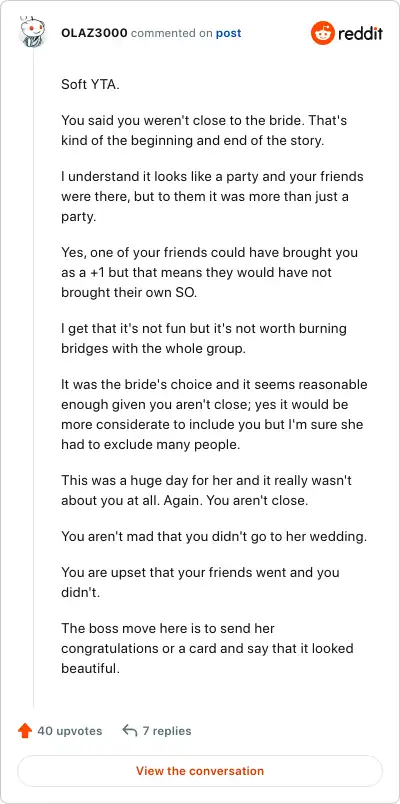This screenshot has width=400, height=804.
Task: Click the "Soft YTA." opening line
Action: click(90, 84)
